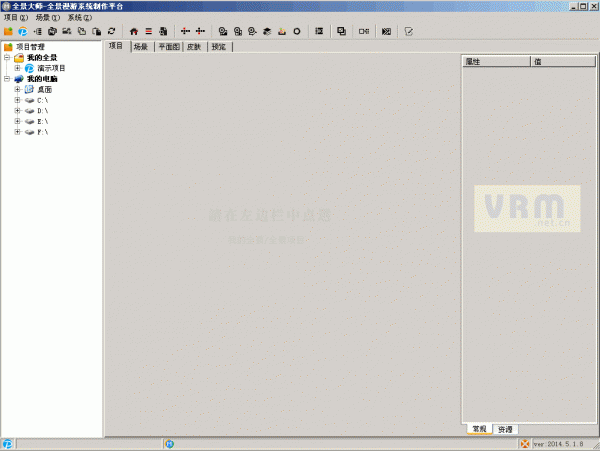Expand the 演示项目 tree node
The height and width of the screenshot is (451, 600).
(17, 68)
